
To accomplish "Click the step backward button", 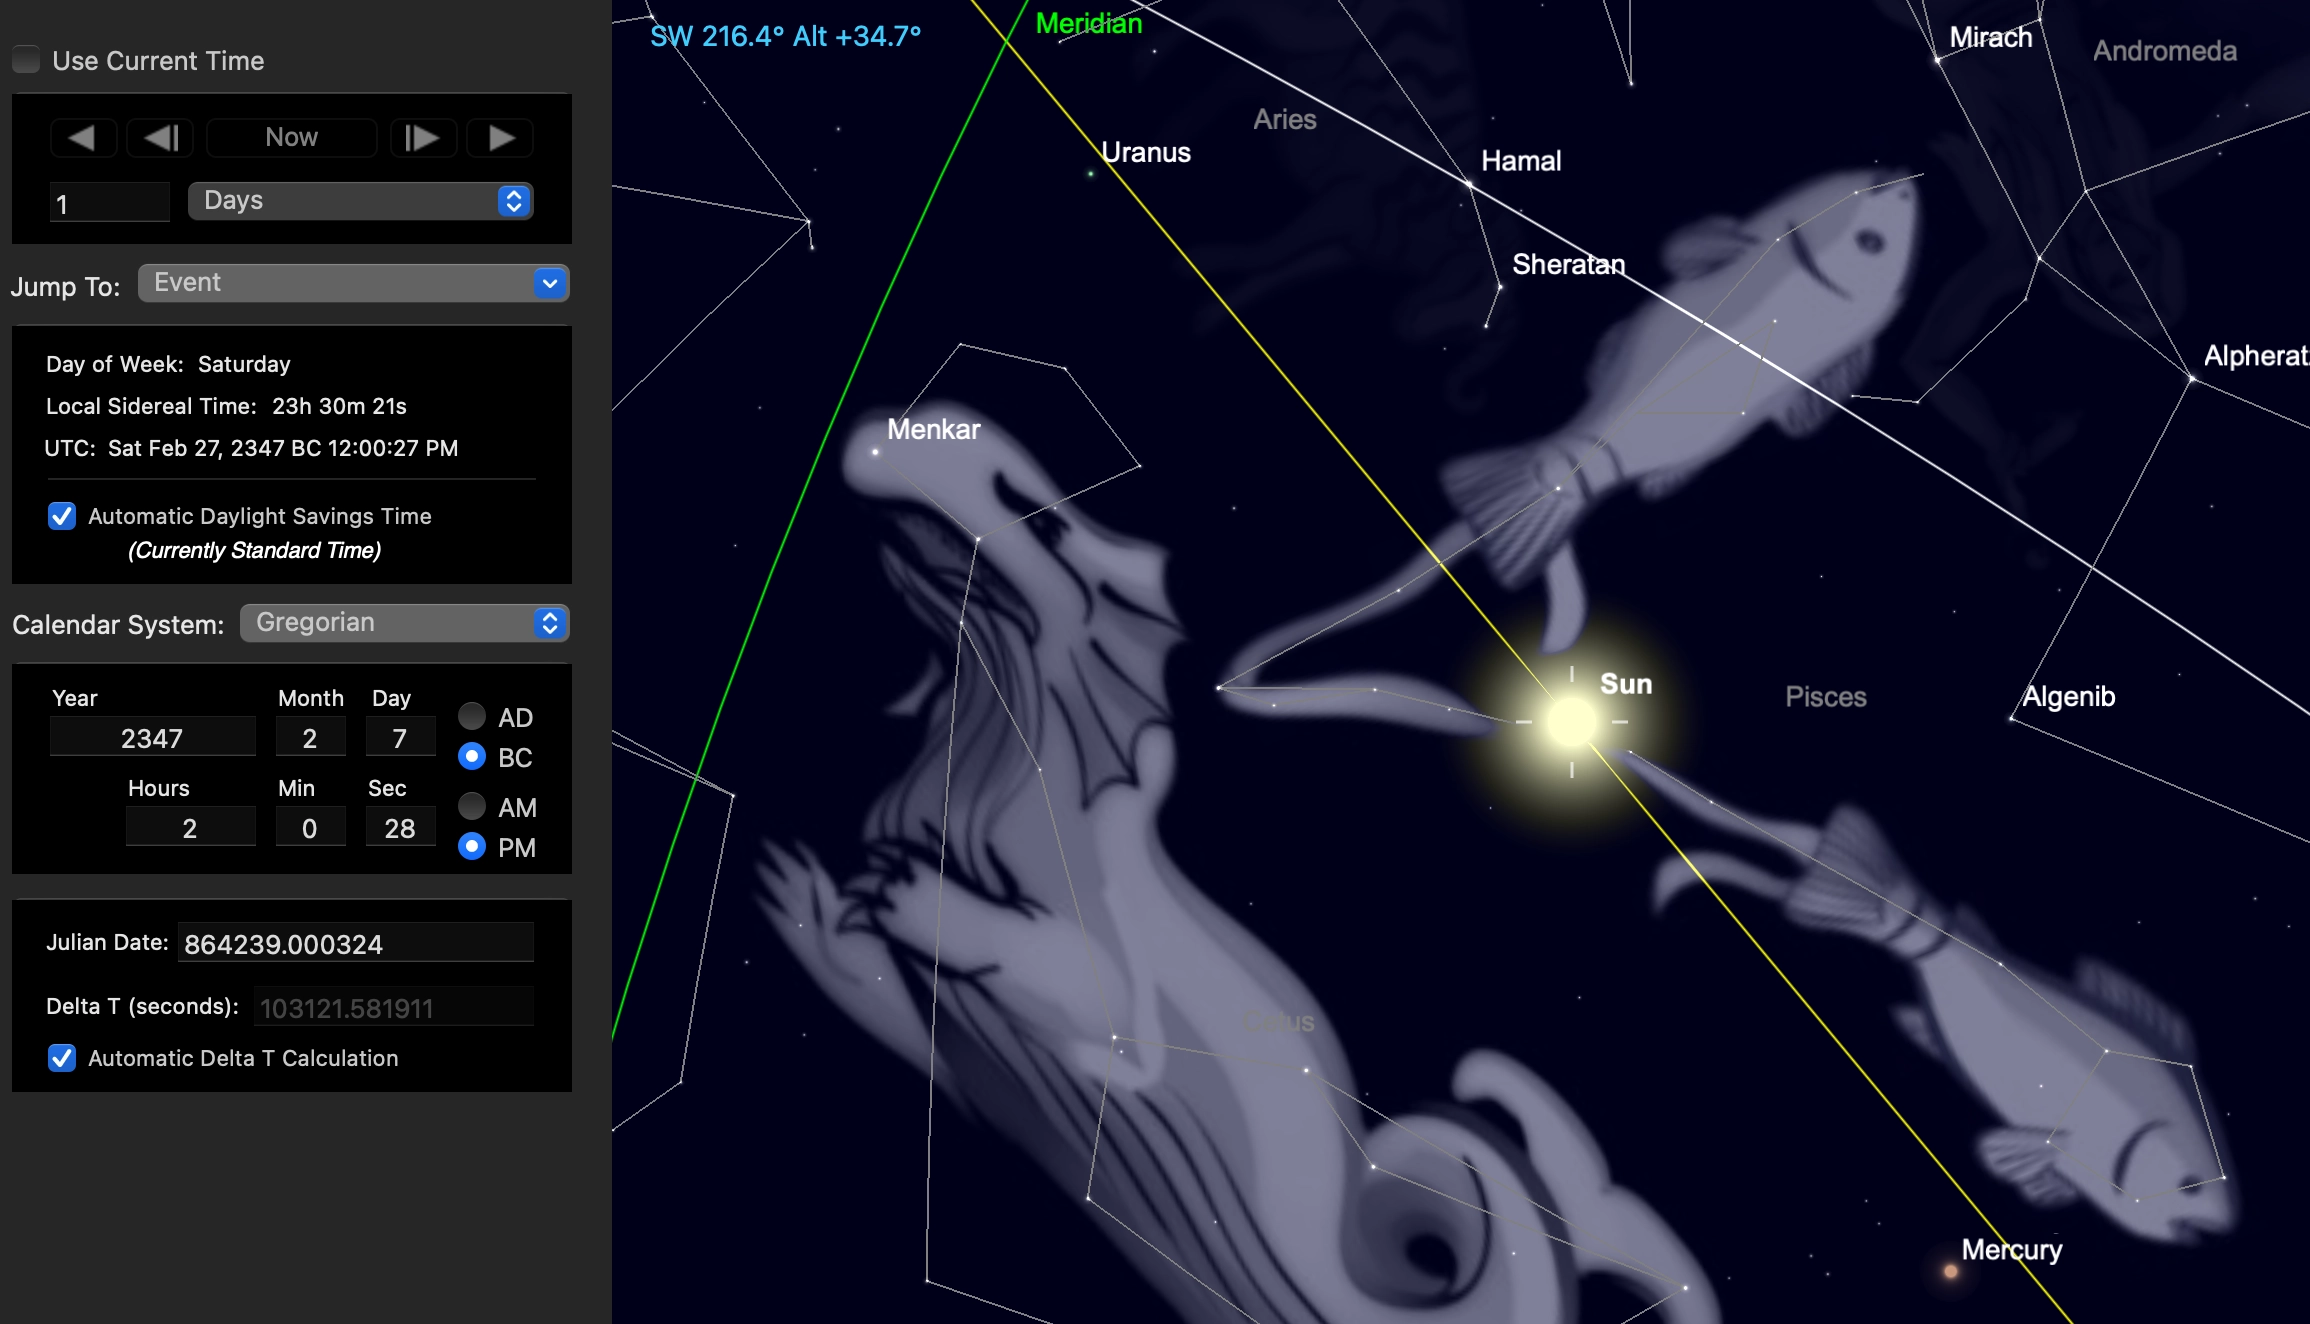I will pos(161,138).
